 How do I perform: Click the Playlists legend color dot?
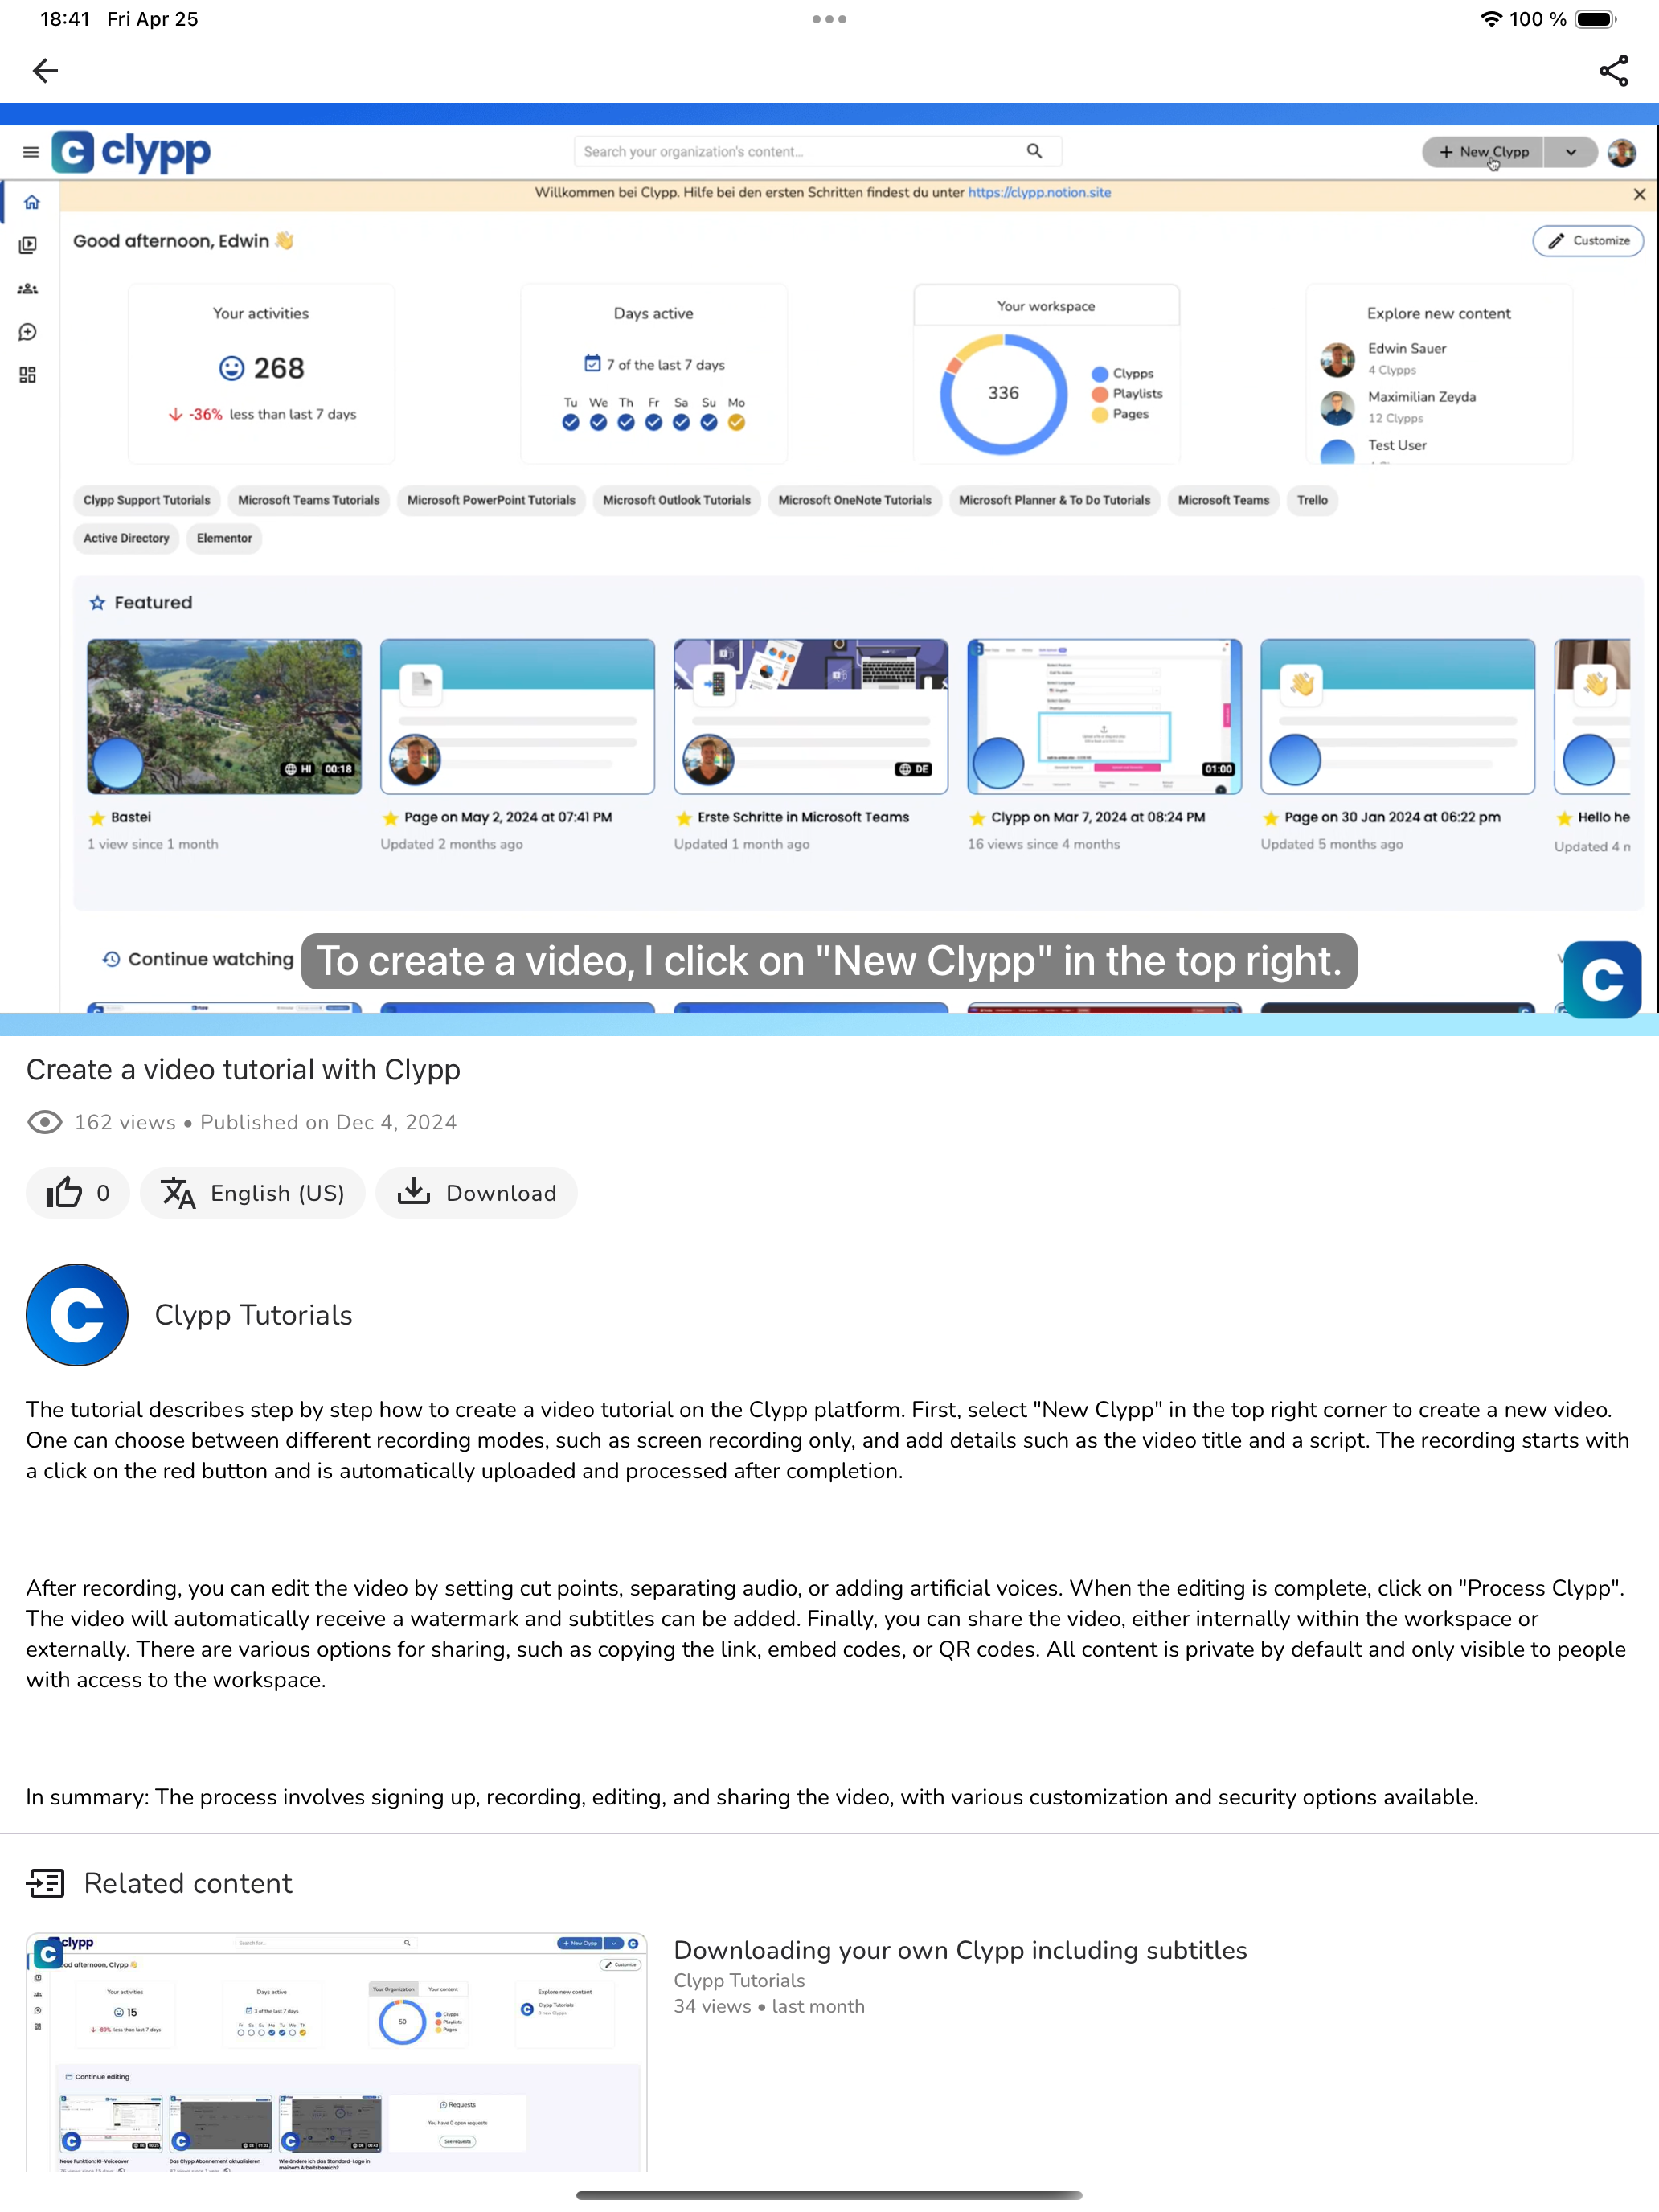point(1099,394)
